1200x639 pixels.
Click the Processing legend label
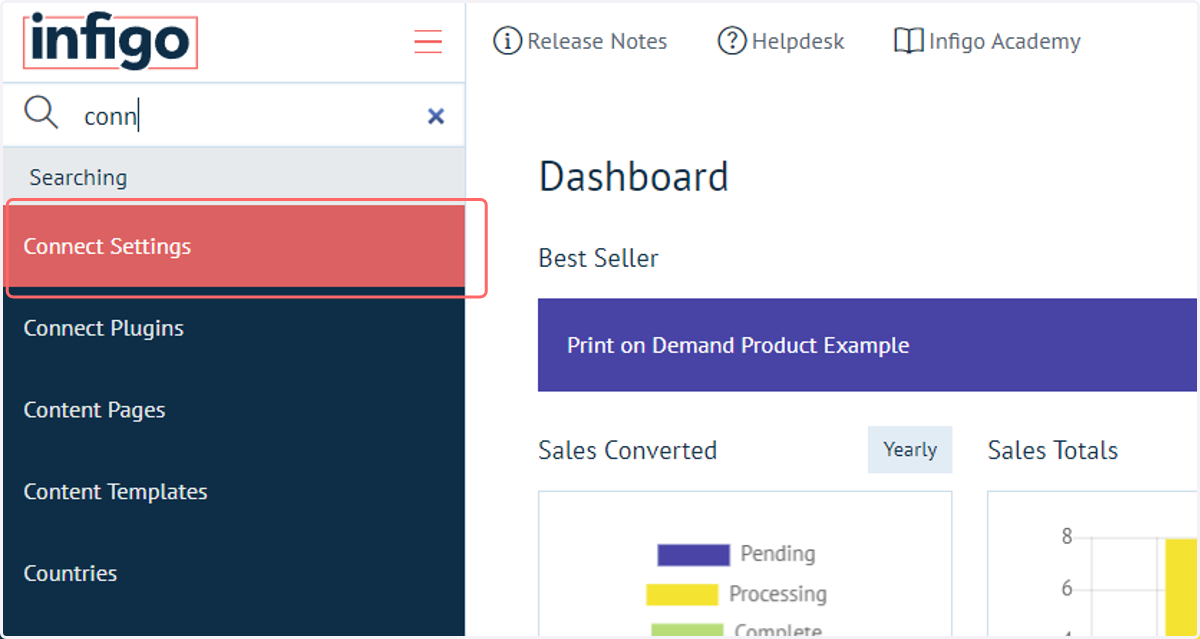click(778, 594)
